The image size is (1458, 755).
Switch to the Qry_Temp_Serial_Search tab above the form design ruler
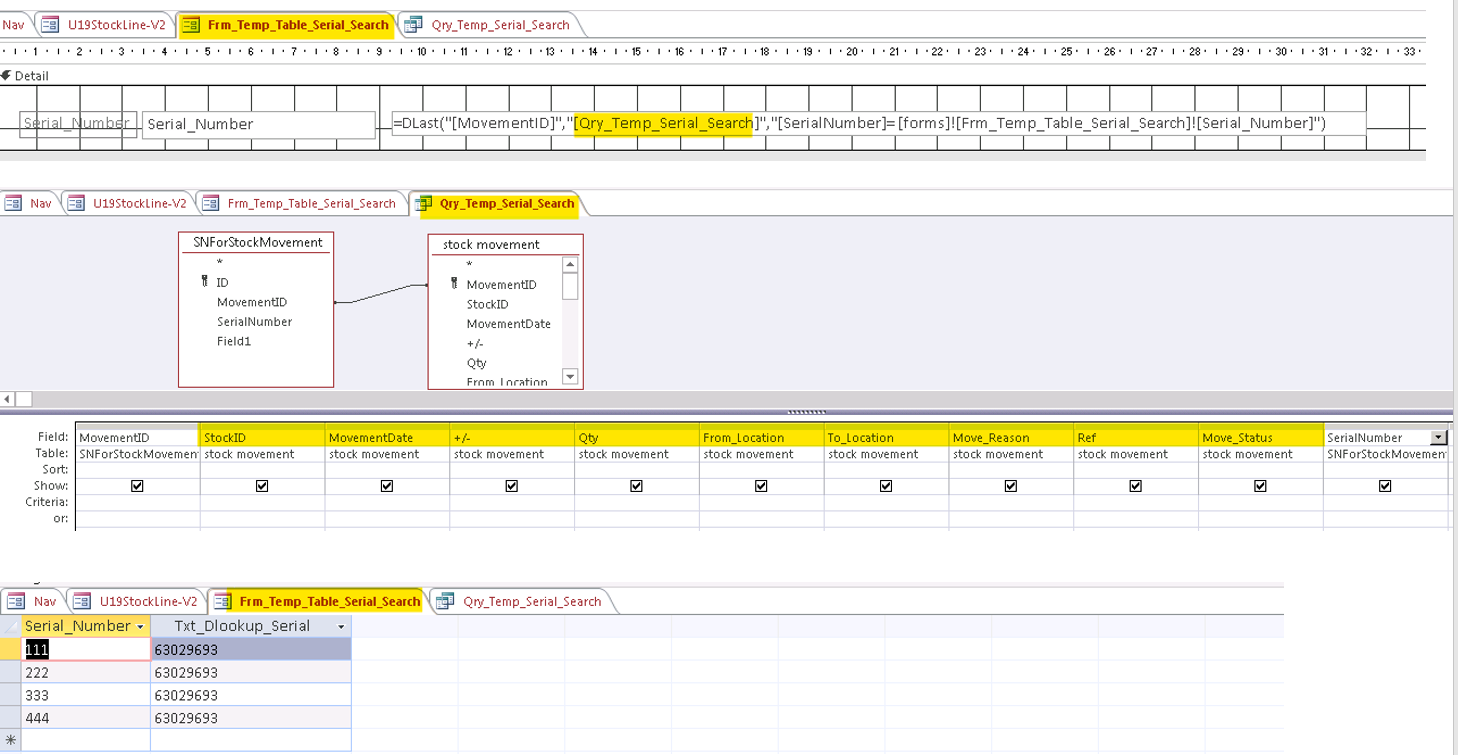490,25
